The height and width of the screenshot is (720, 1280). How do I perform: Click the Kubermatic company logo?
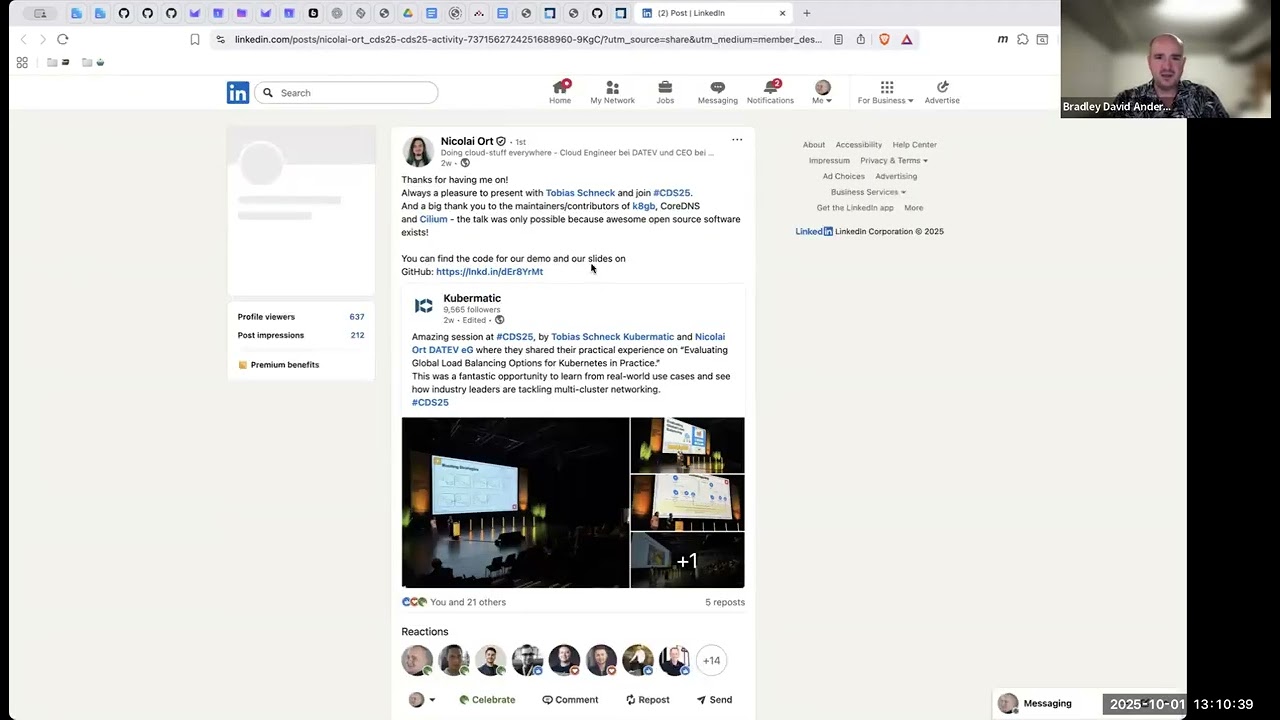[x=424, y=306]
